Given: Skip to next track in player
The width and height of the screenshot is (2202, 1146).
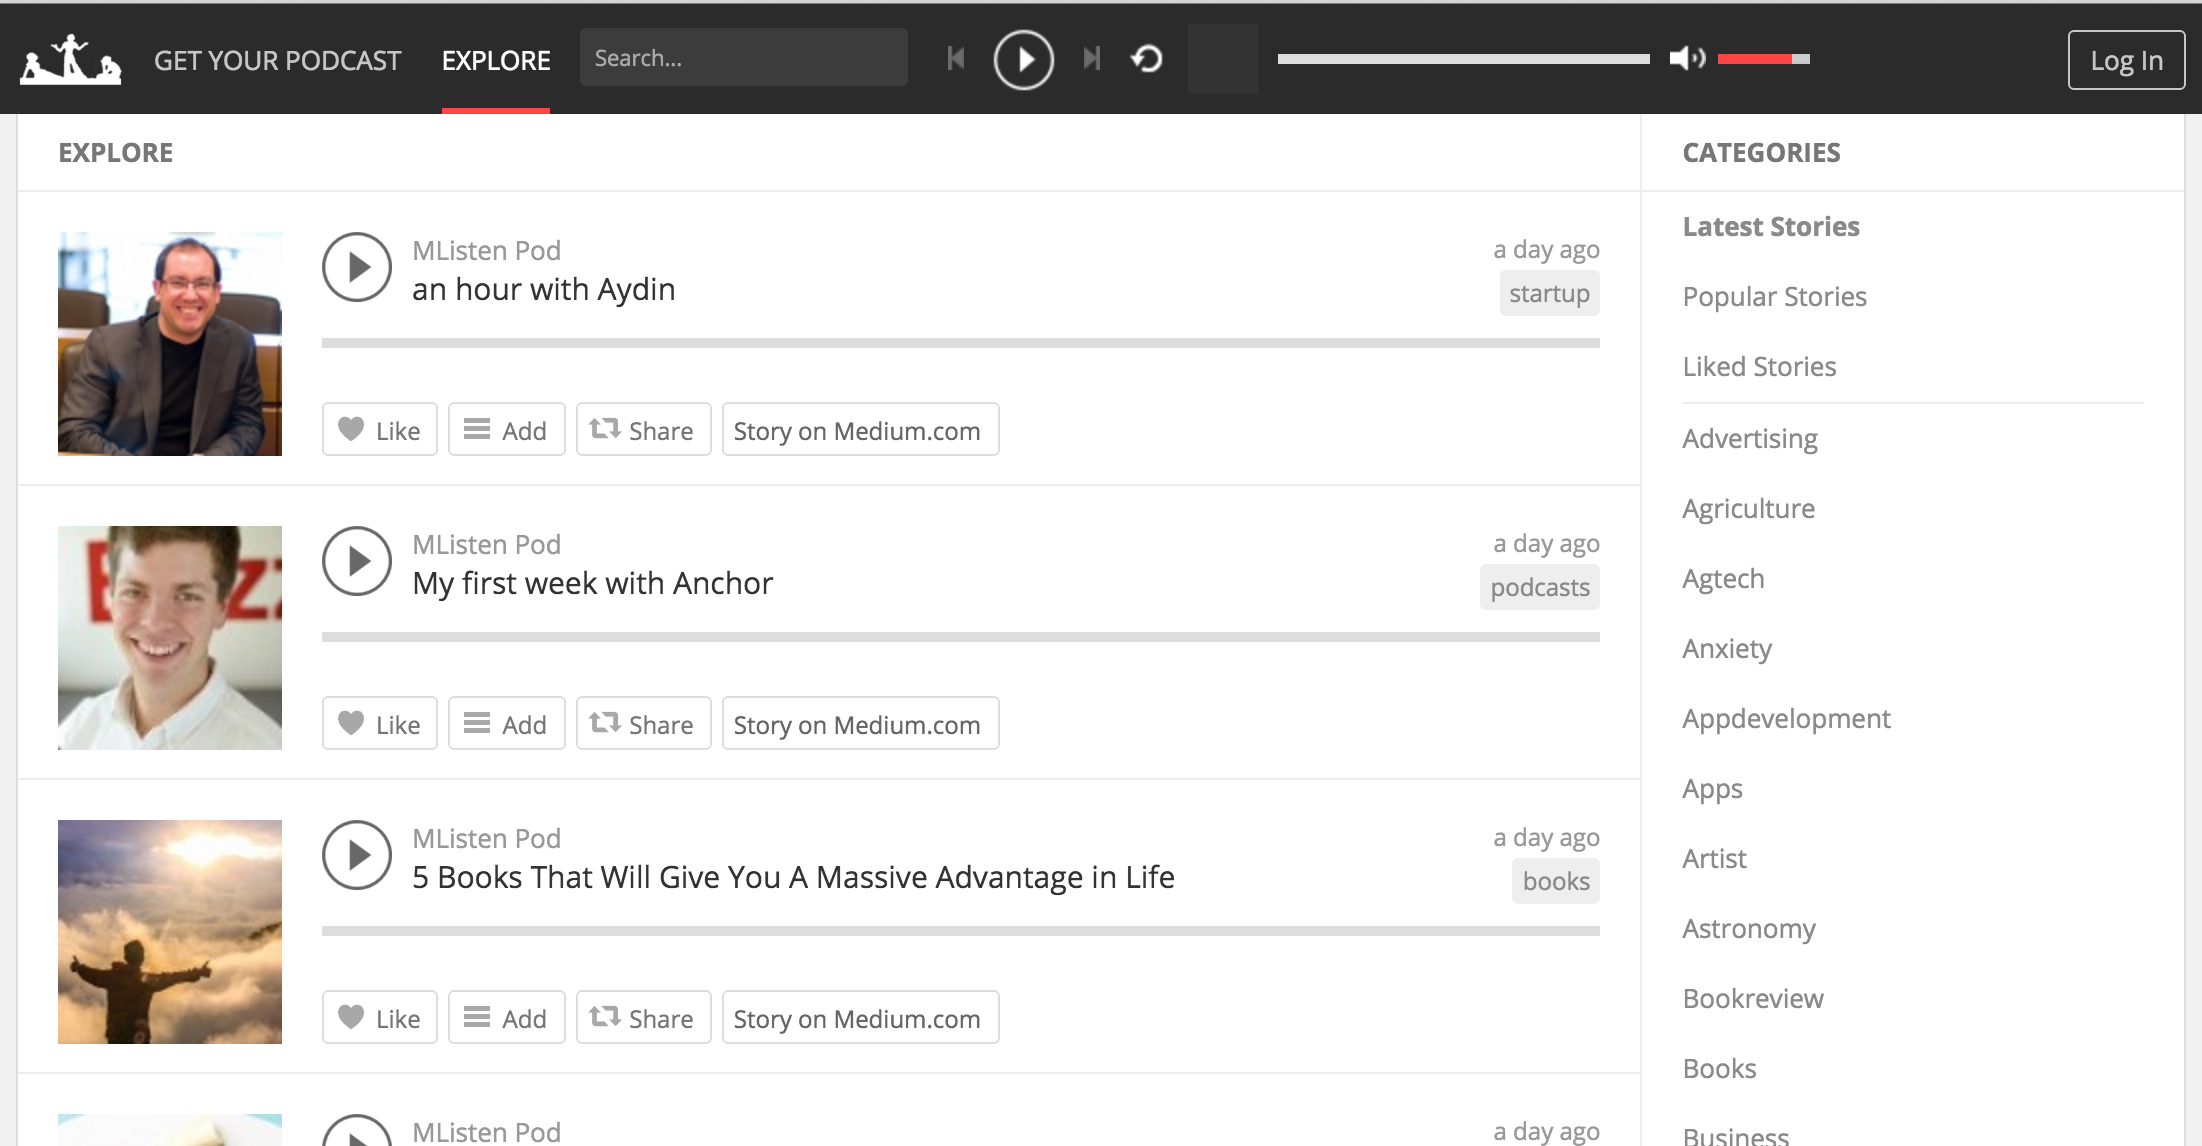Looking at the screenshot, I should click(1092, 59).
